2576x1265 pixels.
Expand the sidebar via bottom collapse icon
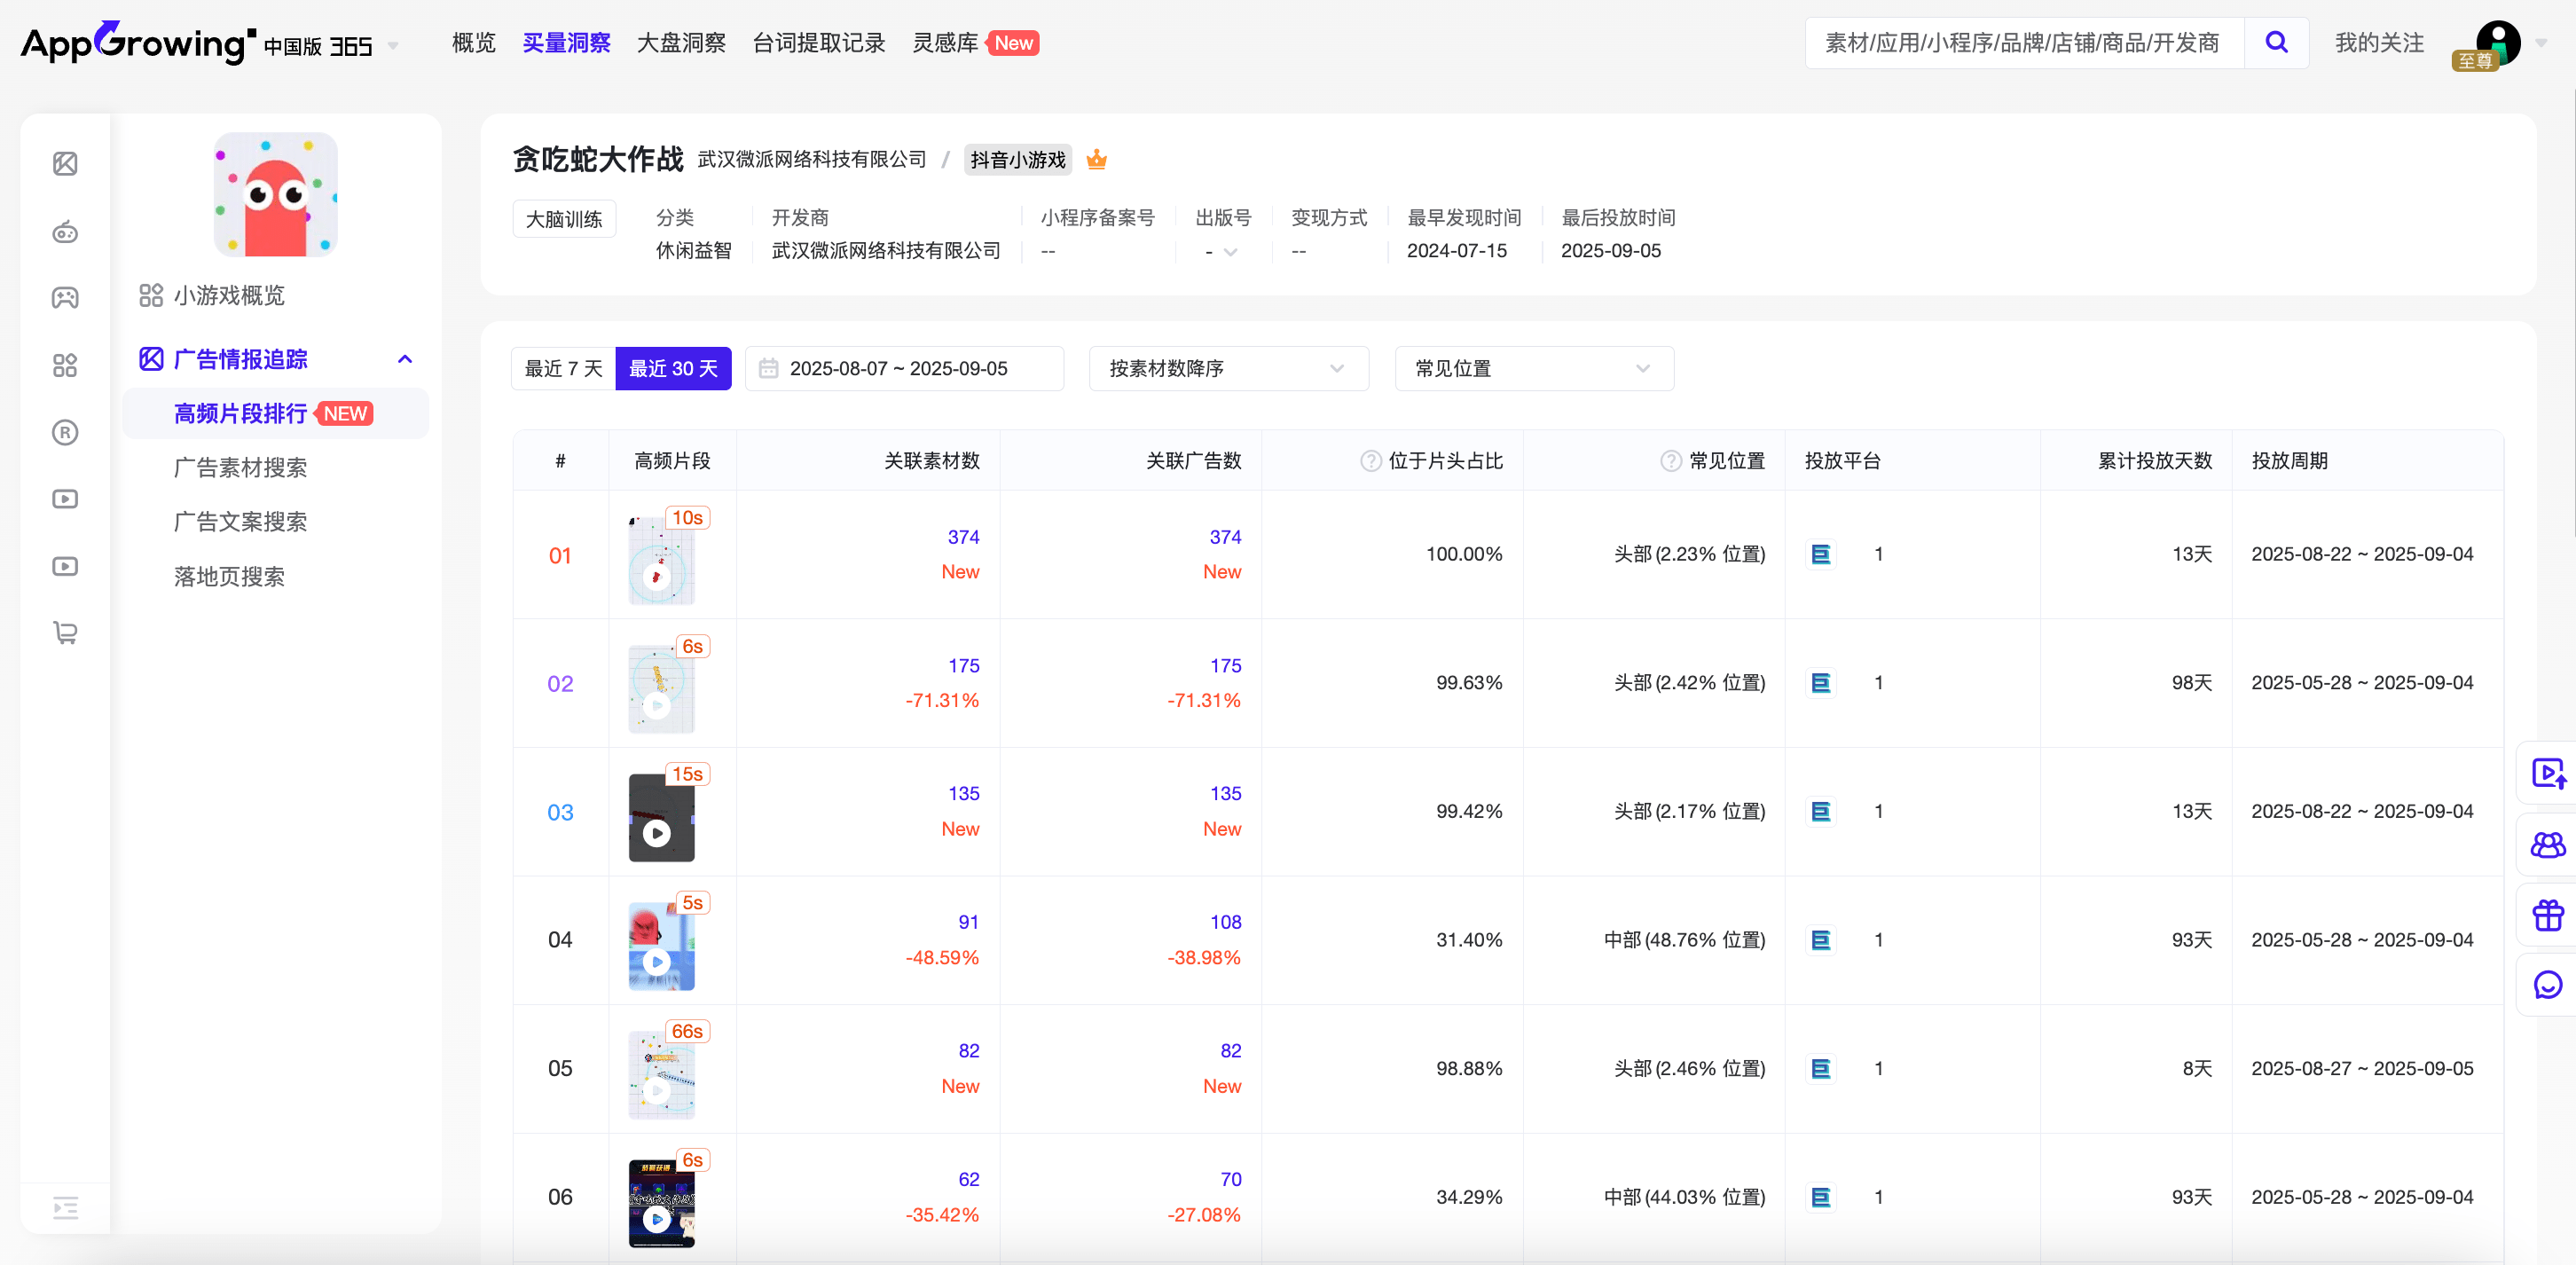[65, 1208]
